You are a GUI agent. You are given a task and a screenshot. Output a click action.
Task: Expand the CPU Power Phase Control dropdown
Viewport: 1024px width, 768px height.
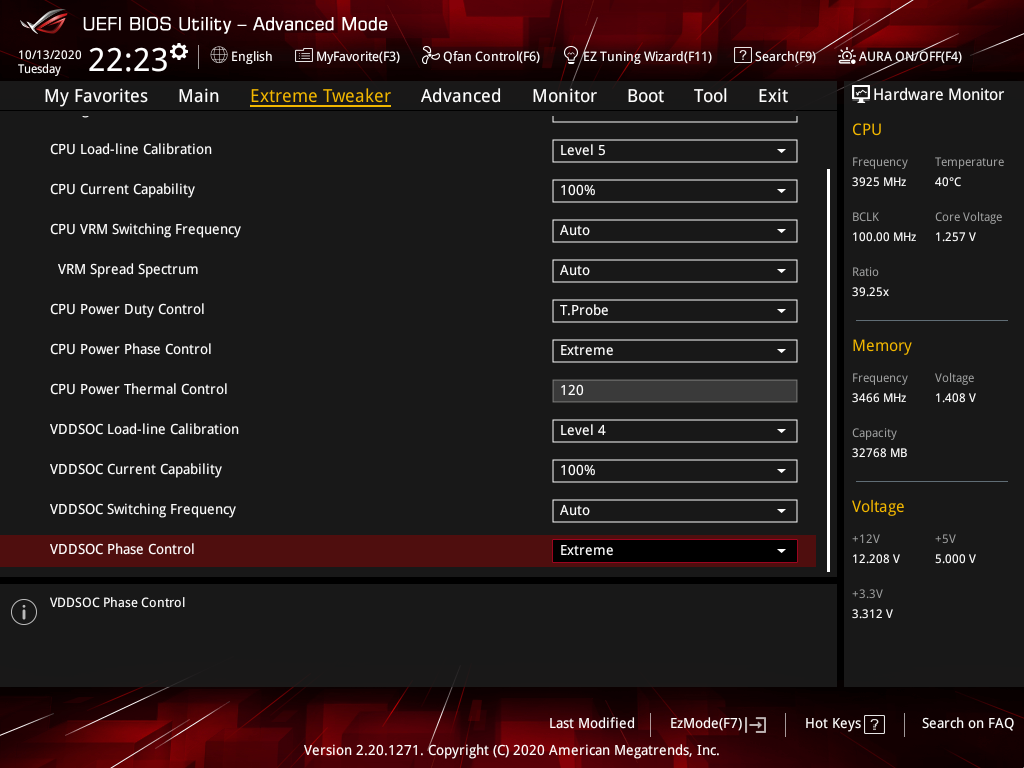point(675,351)
